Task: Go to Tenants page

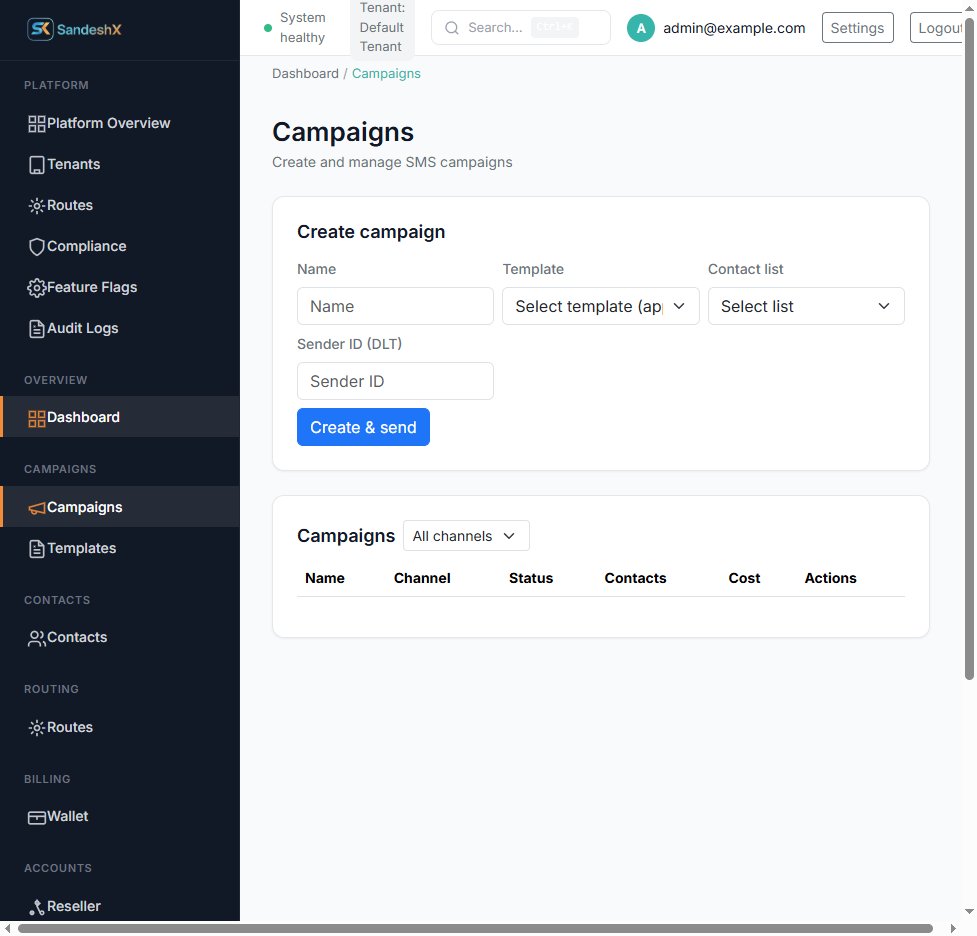Action: pyautogui.click(x=120, y=165)
